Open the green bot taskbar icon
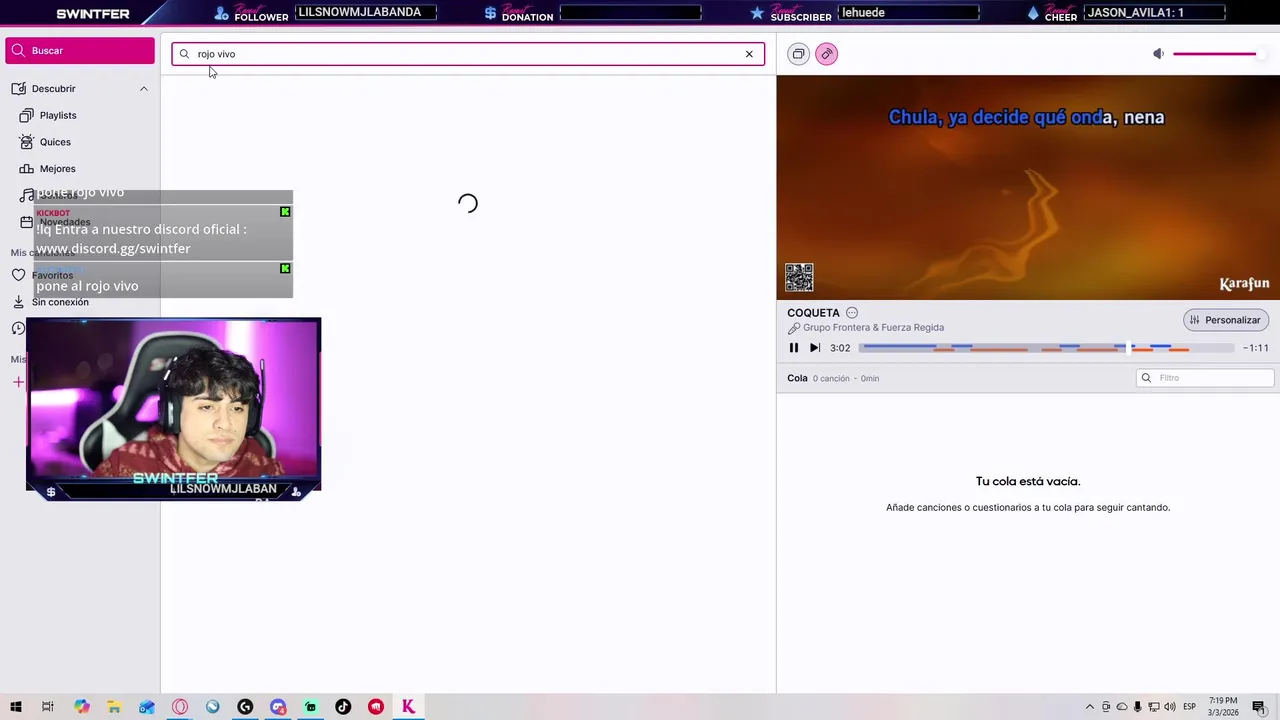Image resolution: width=1280 pixels, height=720 pixels. click(310, 707)
